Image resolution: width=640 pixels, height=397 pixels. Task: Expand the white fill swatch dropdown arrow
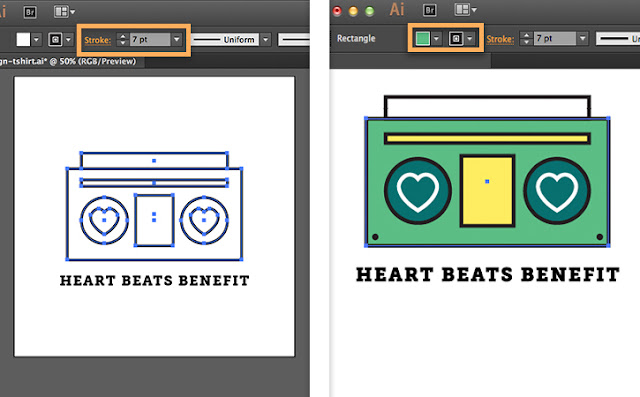(36, 40)
